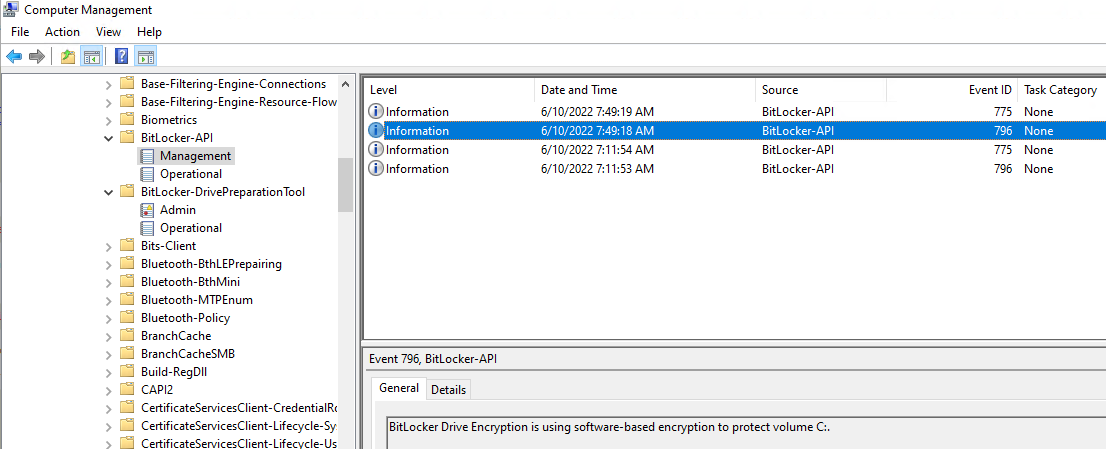Open the Action menu
Screen dimensions: 1106x449
click(62, 32)
